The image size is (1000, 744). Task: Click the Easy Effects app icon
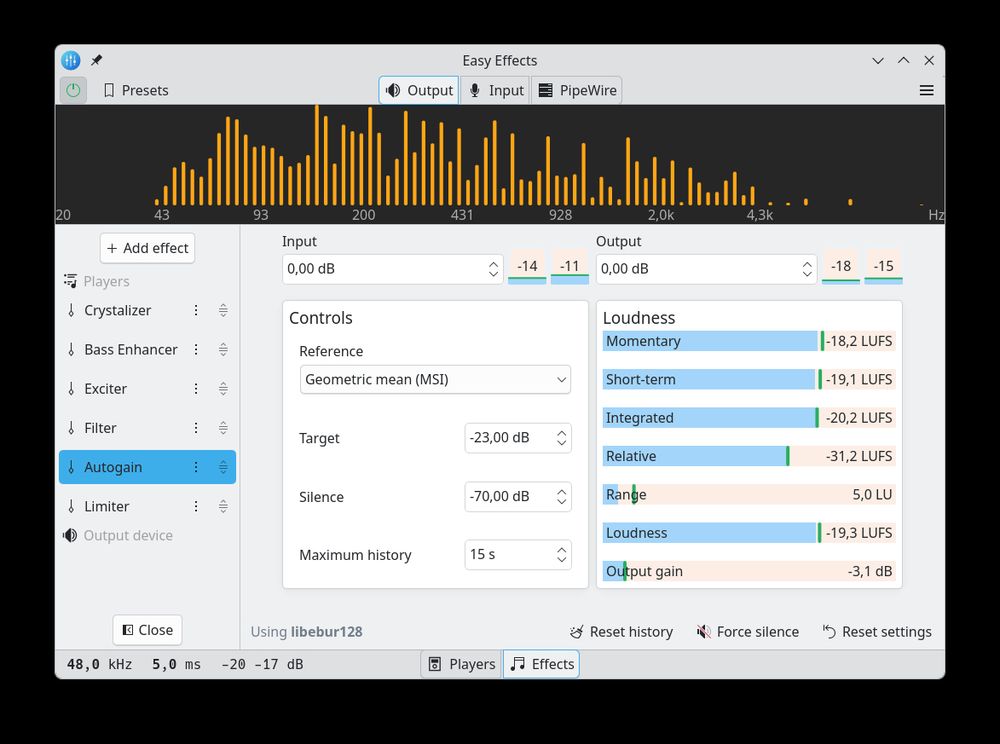point(71,61)
